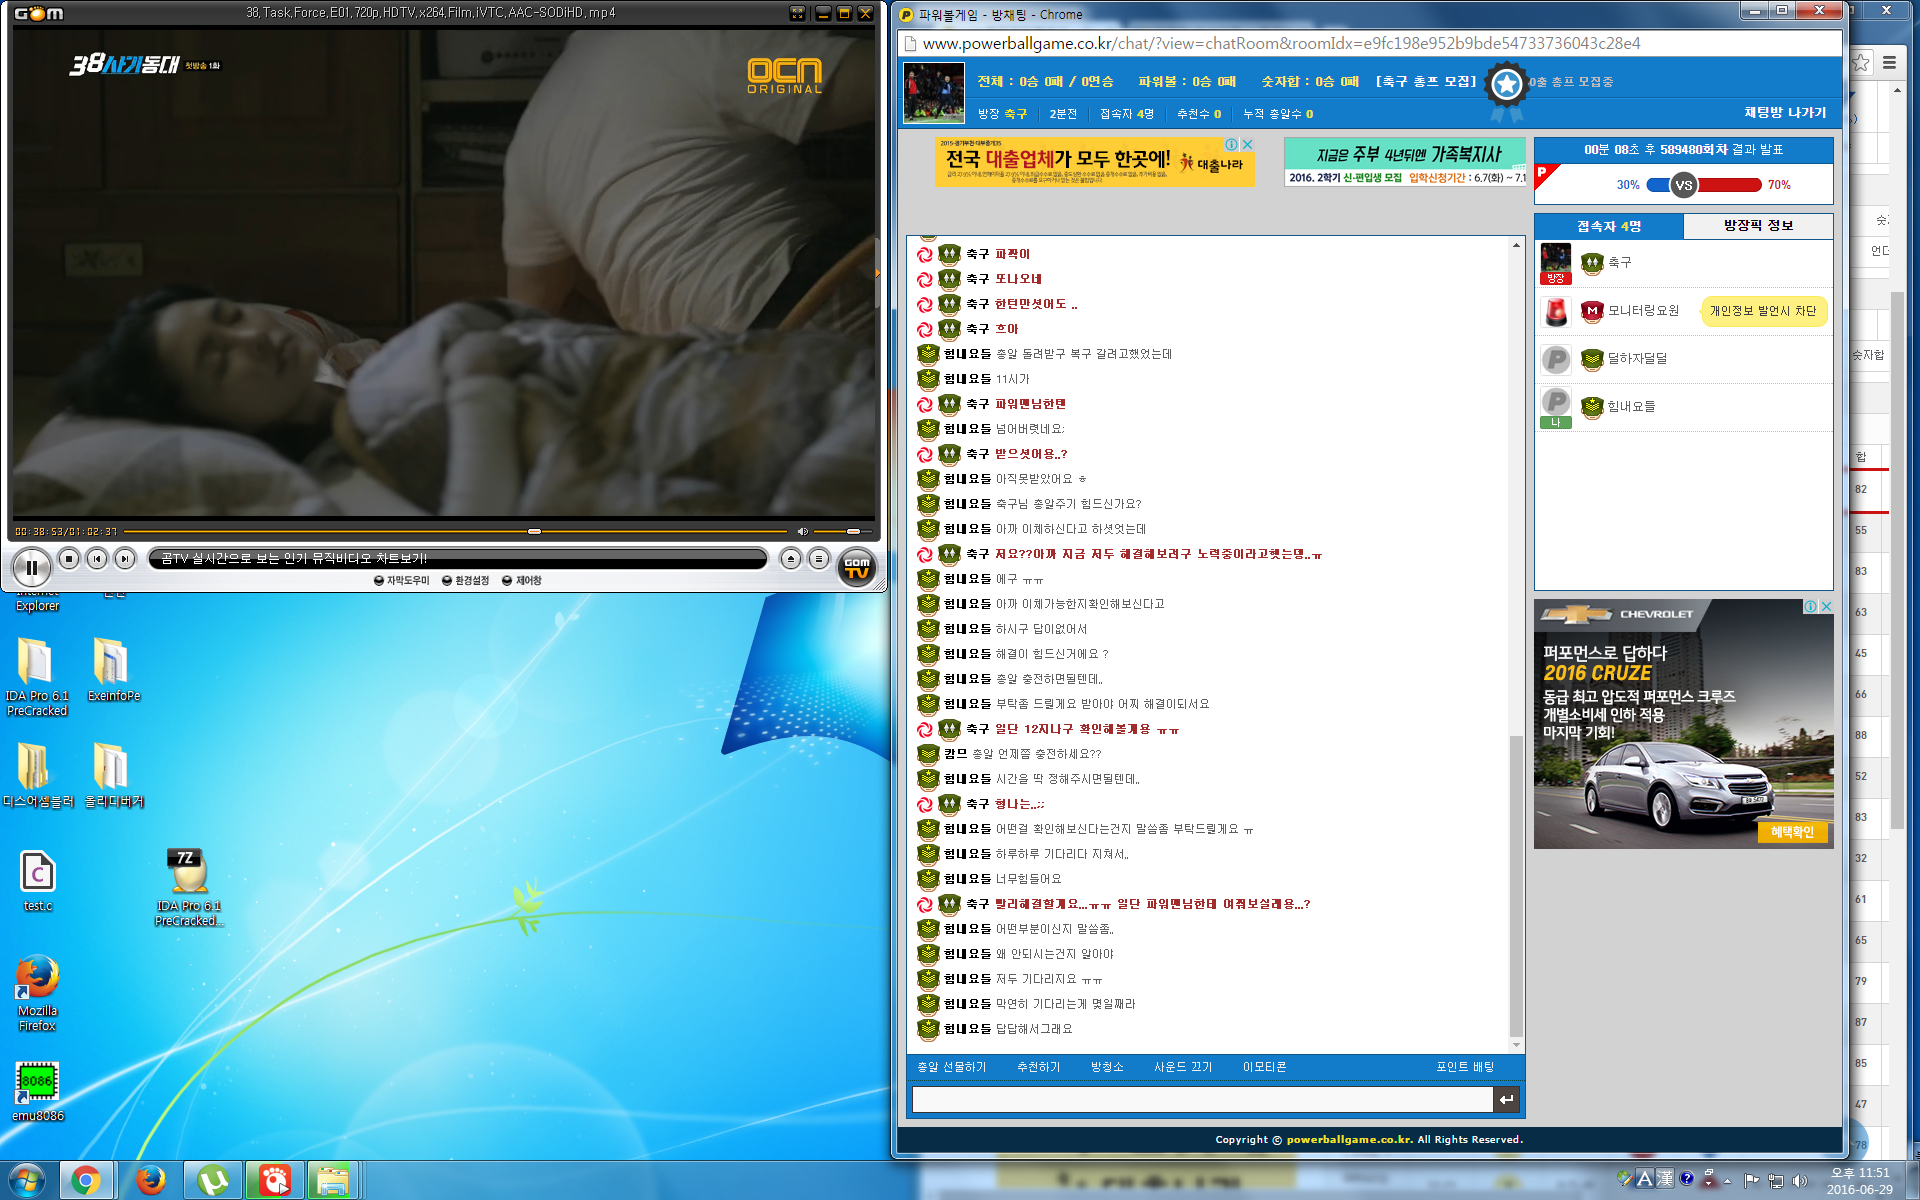Click the bookmark star in background Chrome window
1920x1200 pixels.
coord(1861,62)
